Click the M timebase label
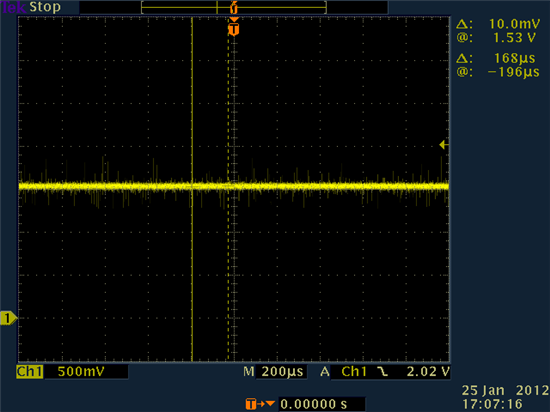This screenshot has width=550, height=412. click(249, 372)
